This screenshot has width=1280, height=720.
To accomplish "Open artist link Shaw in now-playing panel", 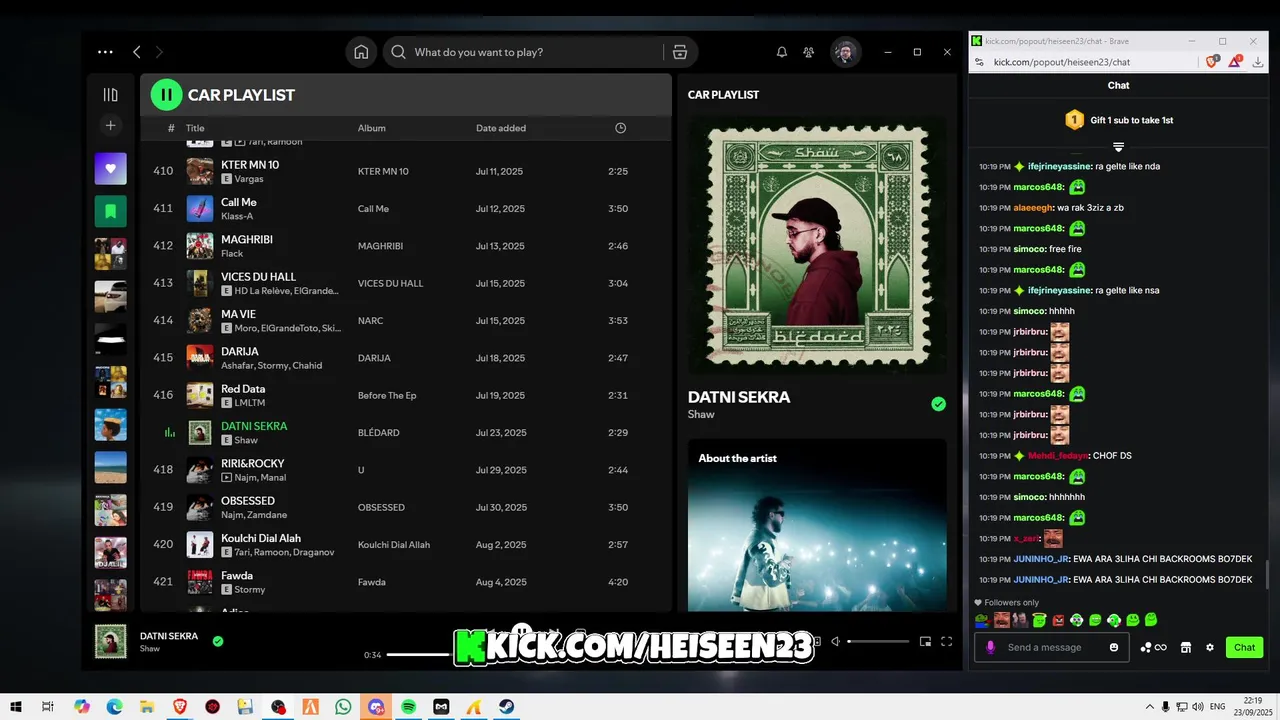I will [x=701, y=414].
